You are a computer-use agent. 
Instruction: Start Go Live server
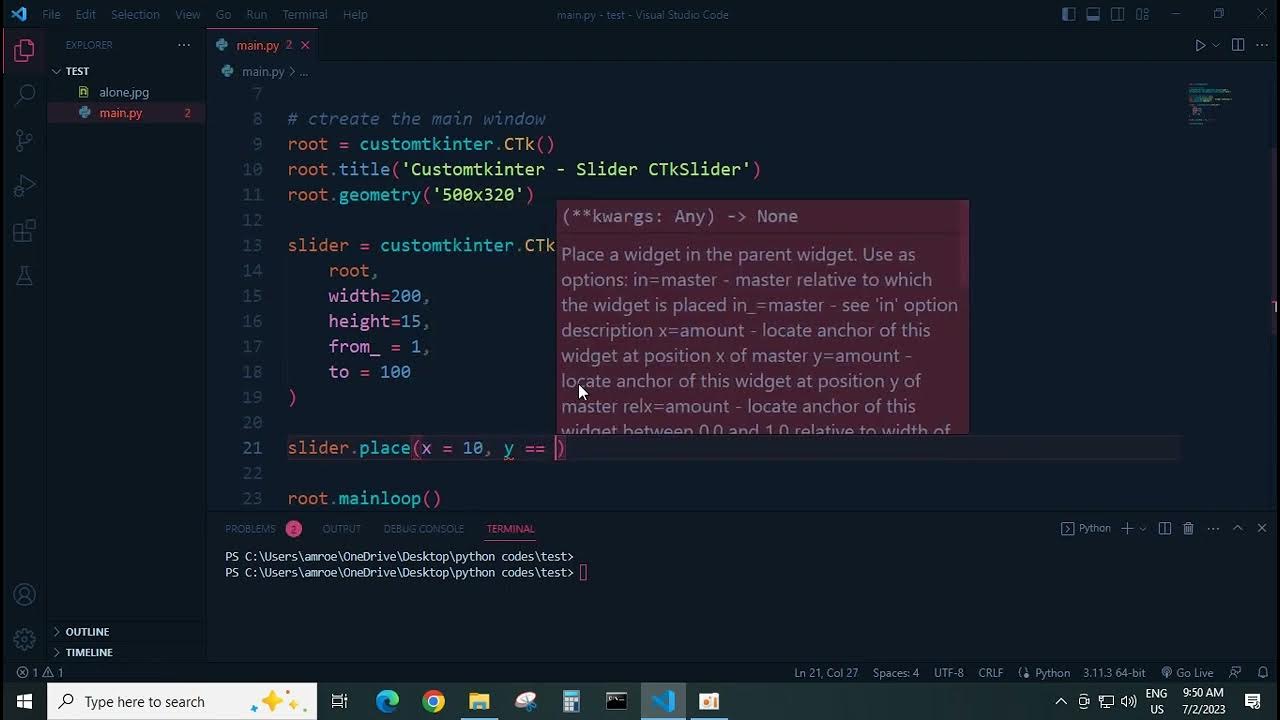point(1186,673)
